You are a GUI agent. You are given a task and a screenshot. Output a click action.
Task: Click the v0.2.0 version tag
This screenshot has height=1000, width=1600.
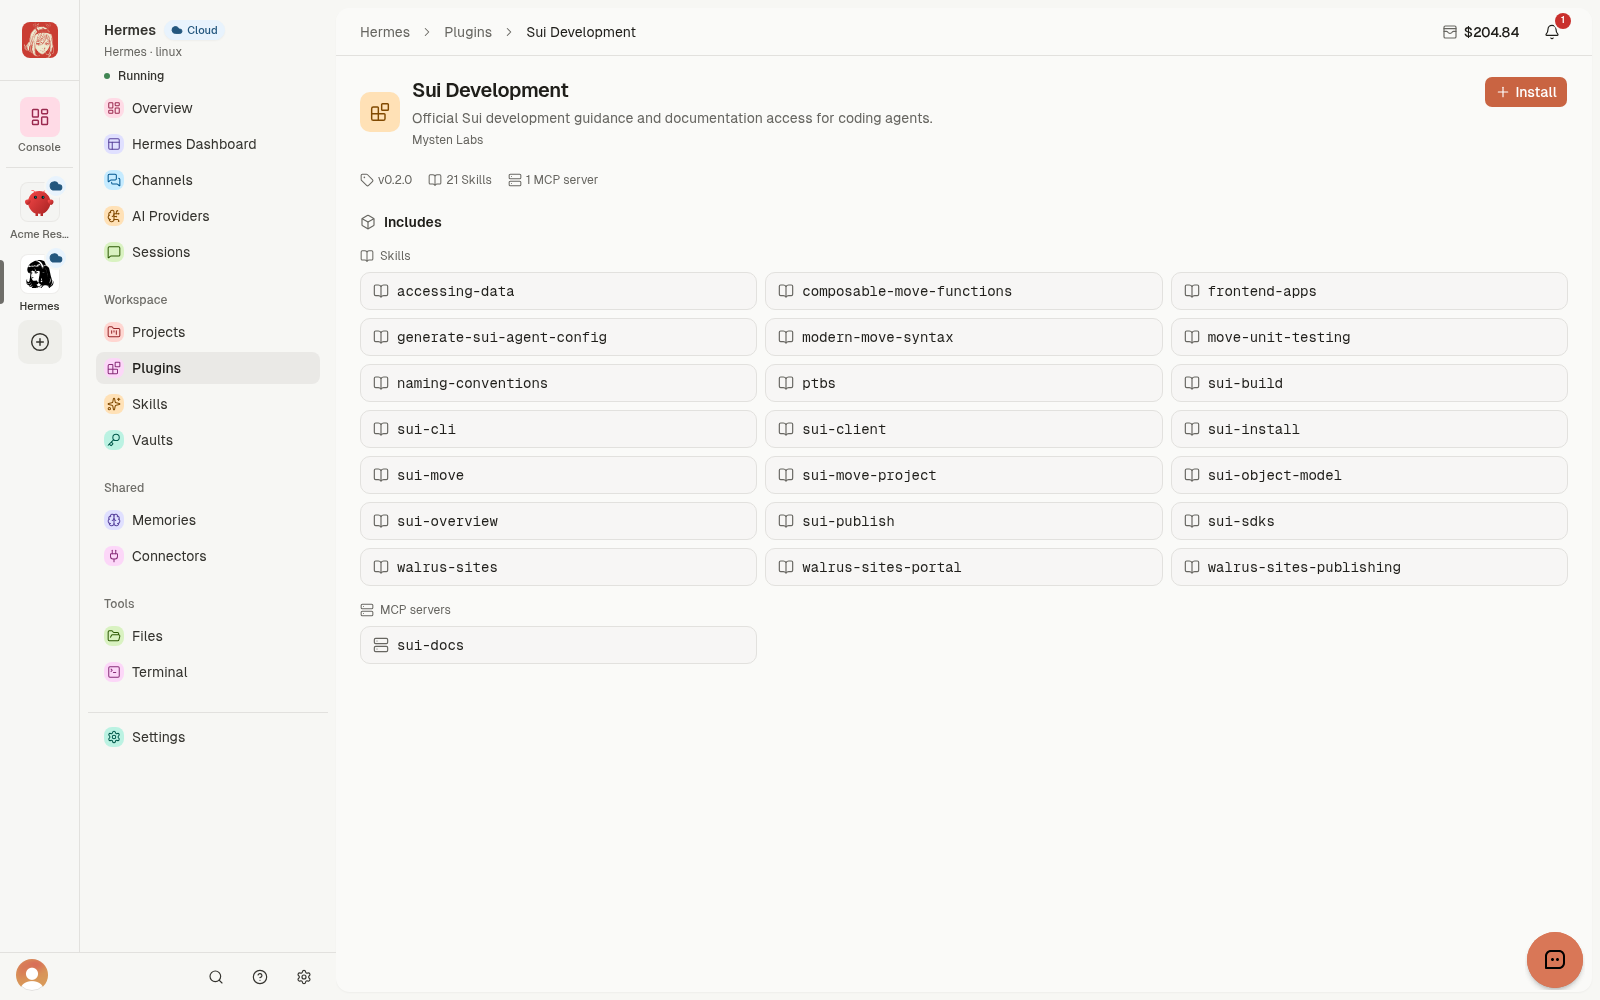coord(386,180)
